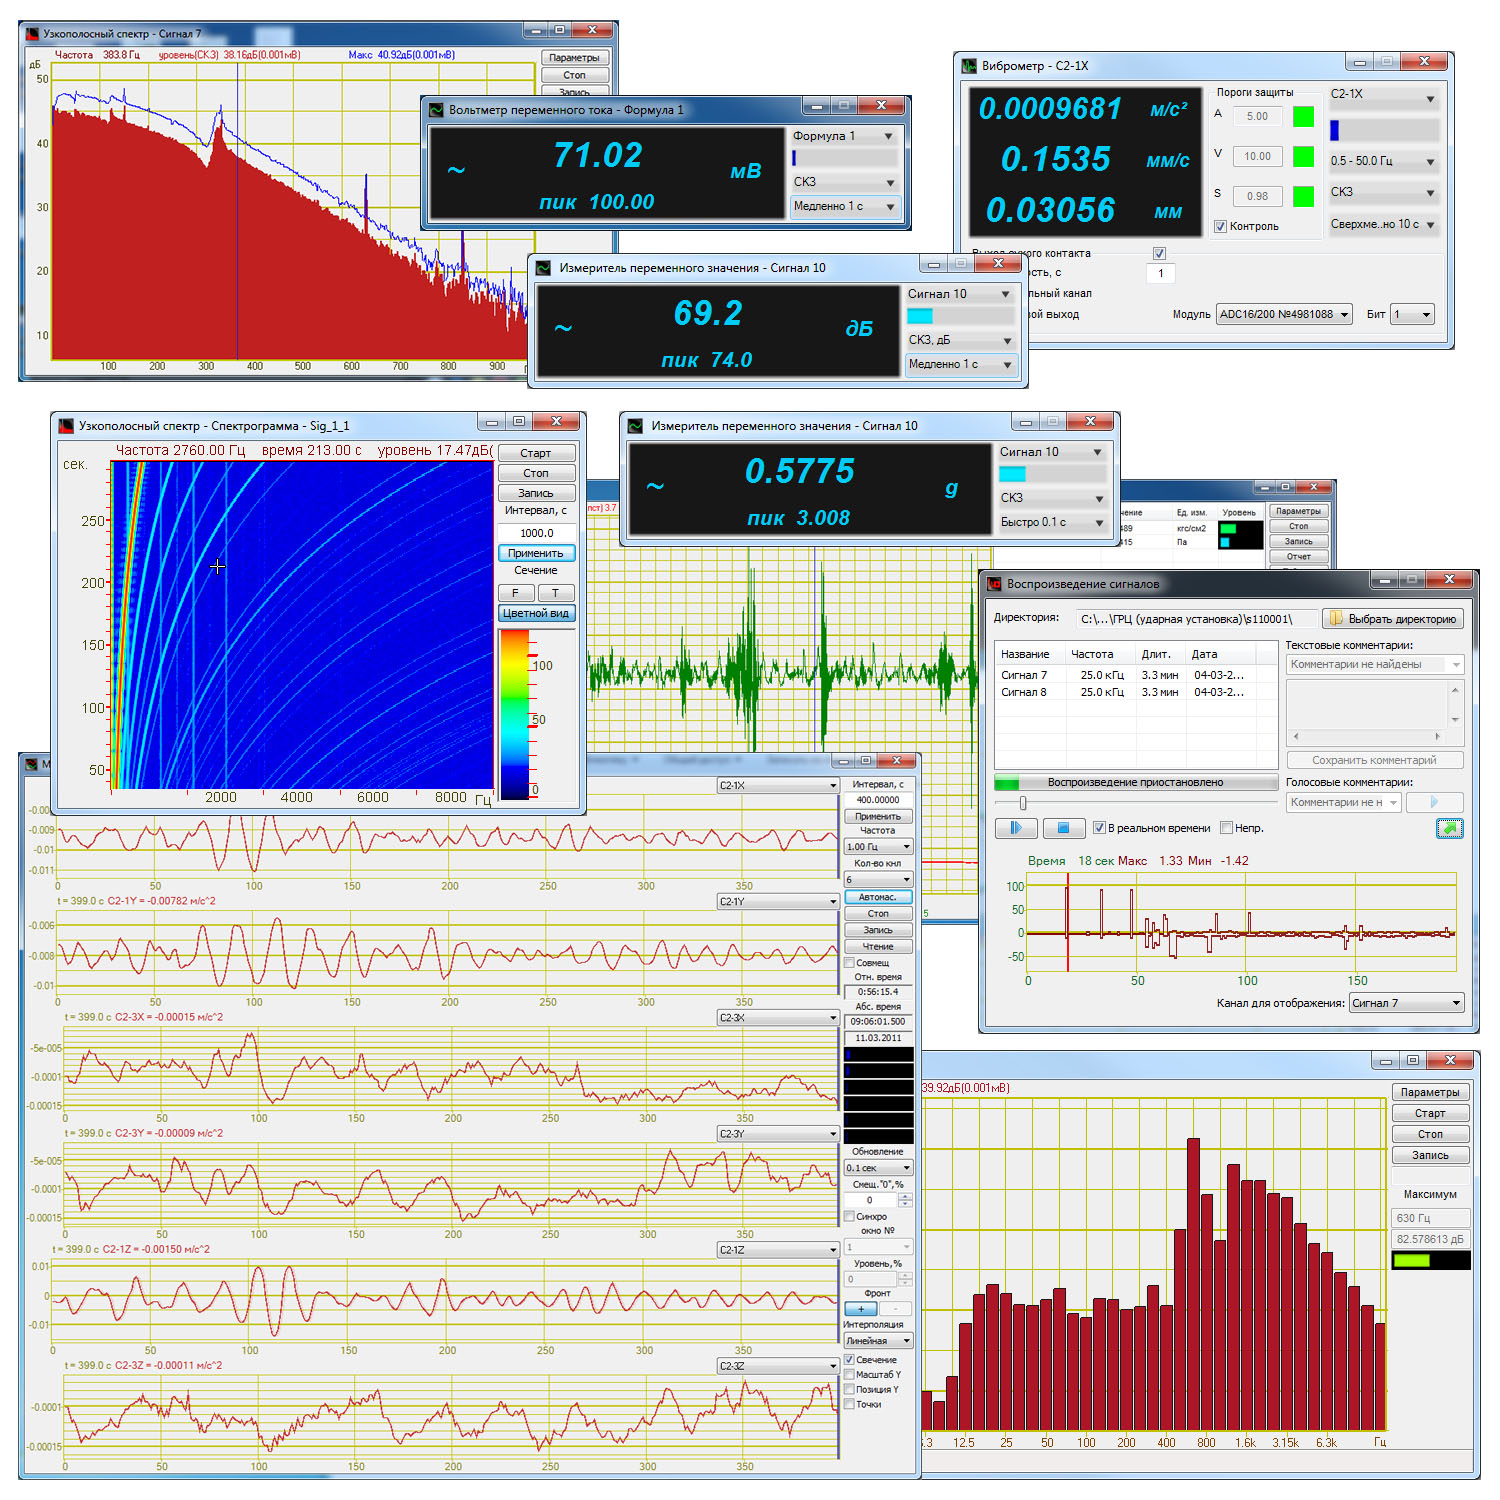Click 'T' section button in spectrogram
This screenshot has height=1500, width=1500.
point(556,593)
